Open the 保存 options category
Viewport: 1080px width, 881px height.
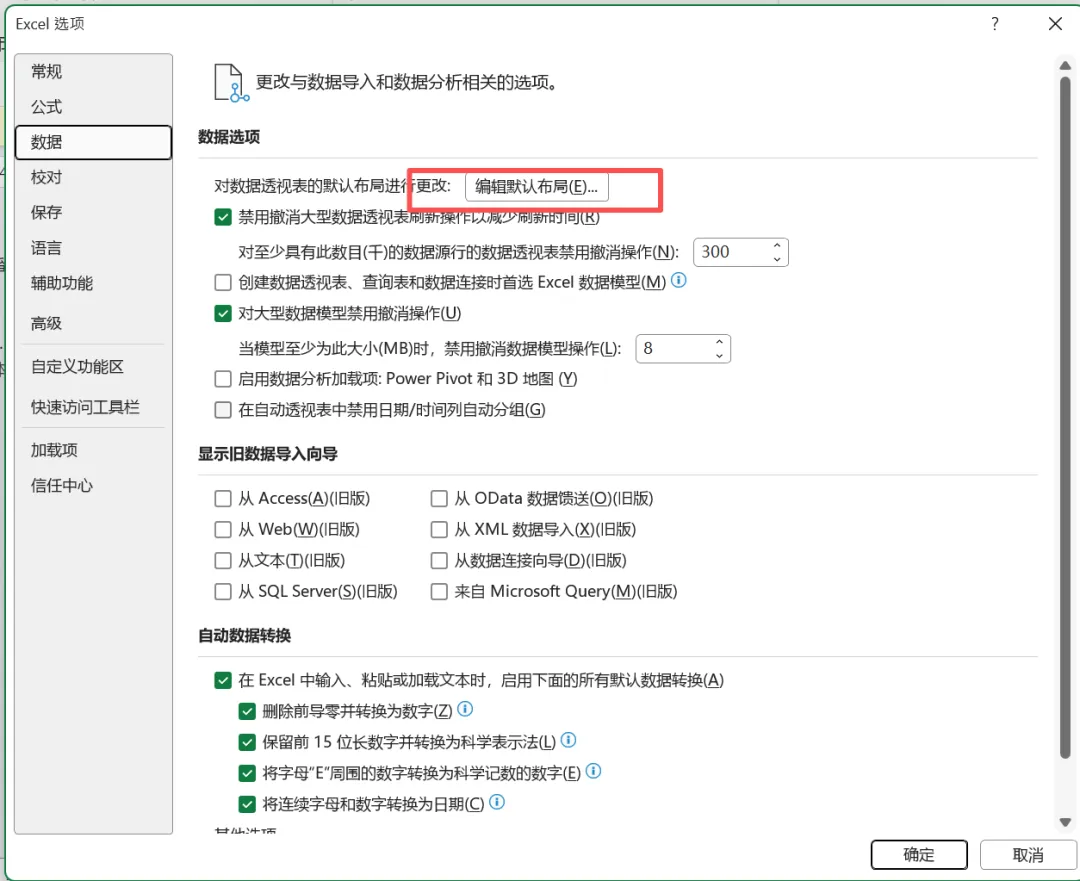93,212
